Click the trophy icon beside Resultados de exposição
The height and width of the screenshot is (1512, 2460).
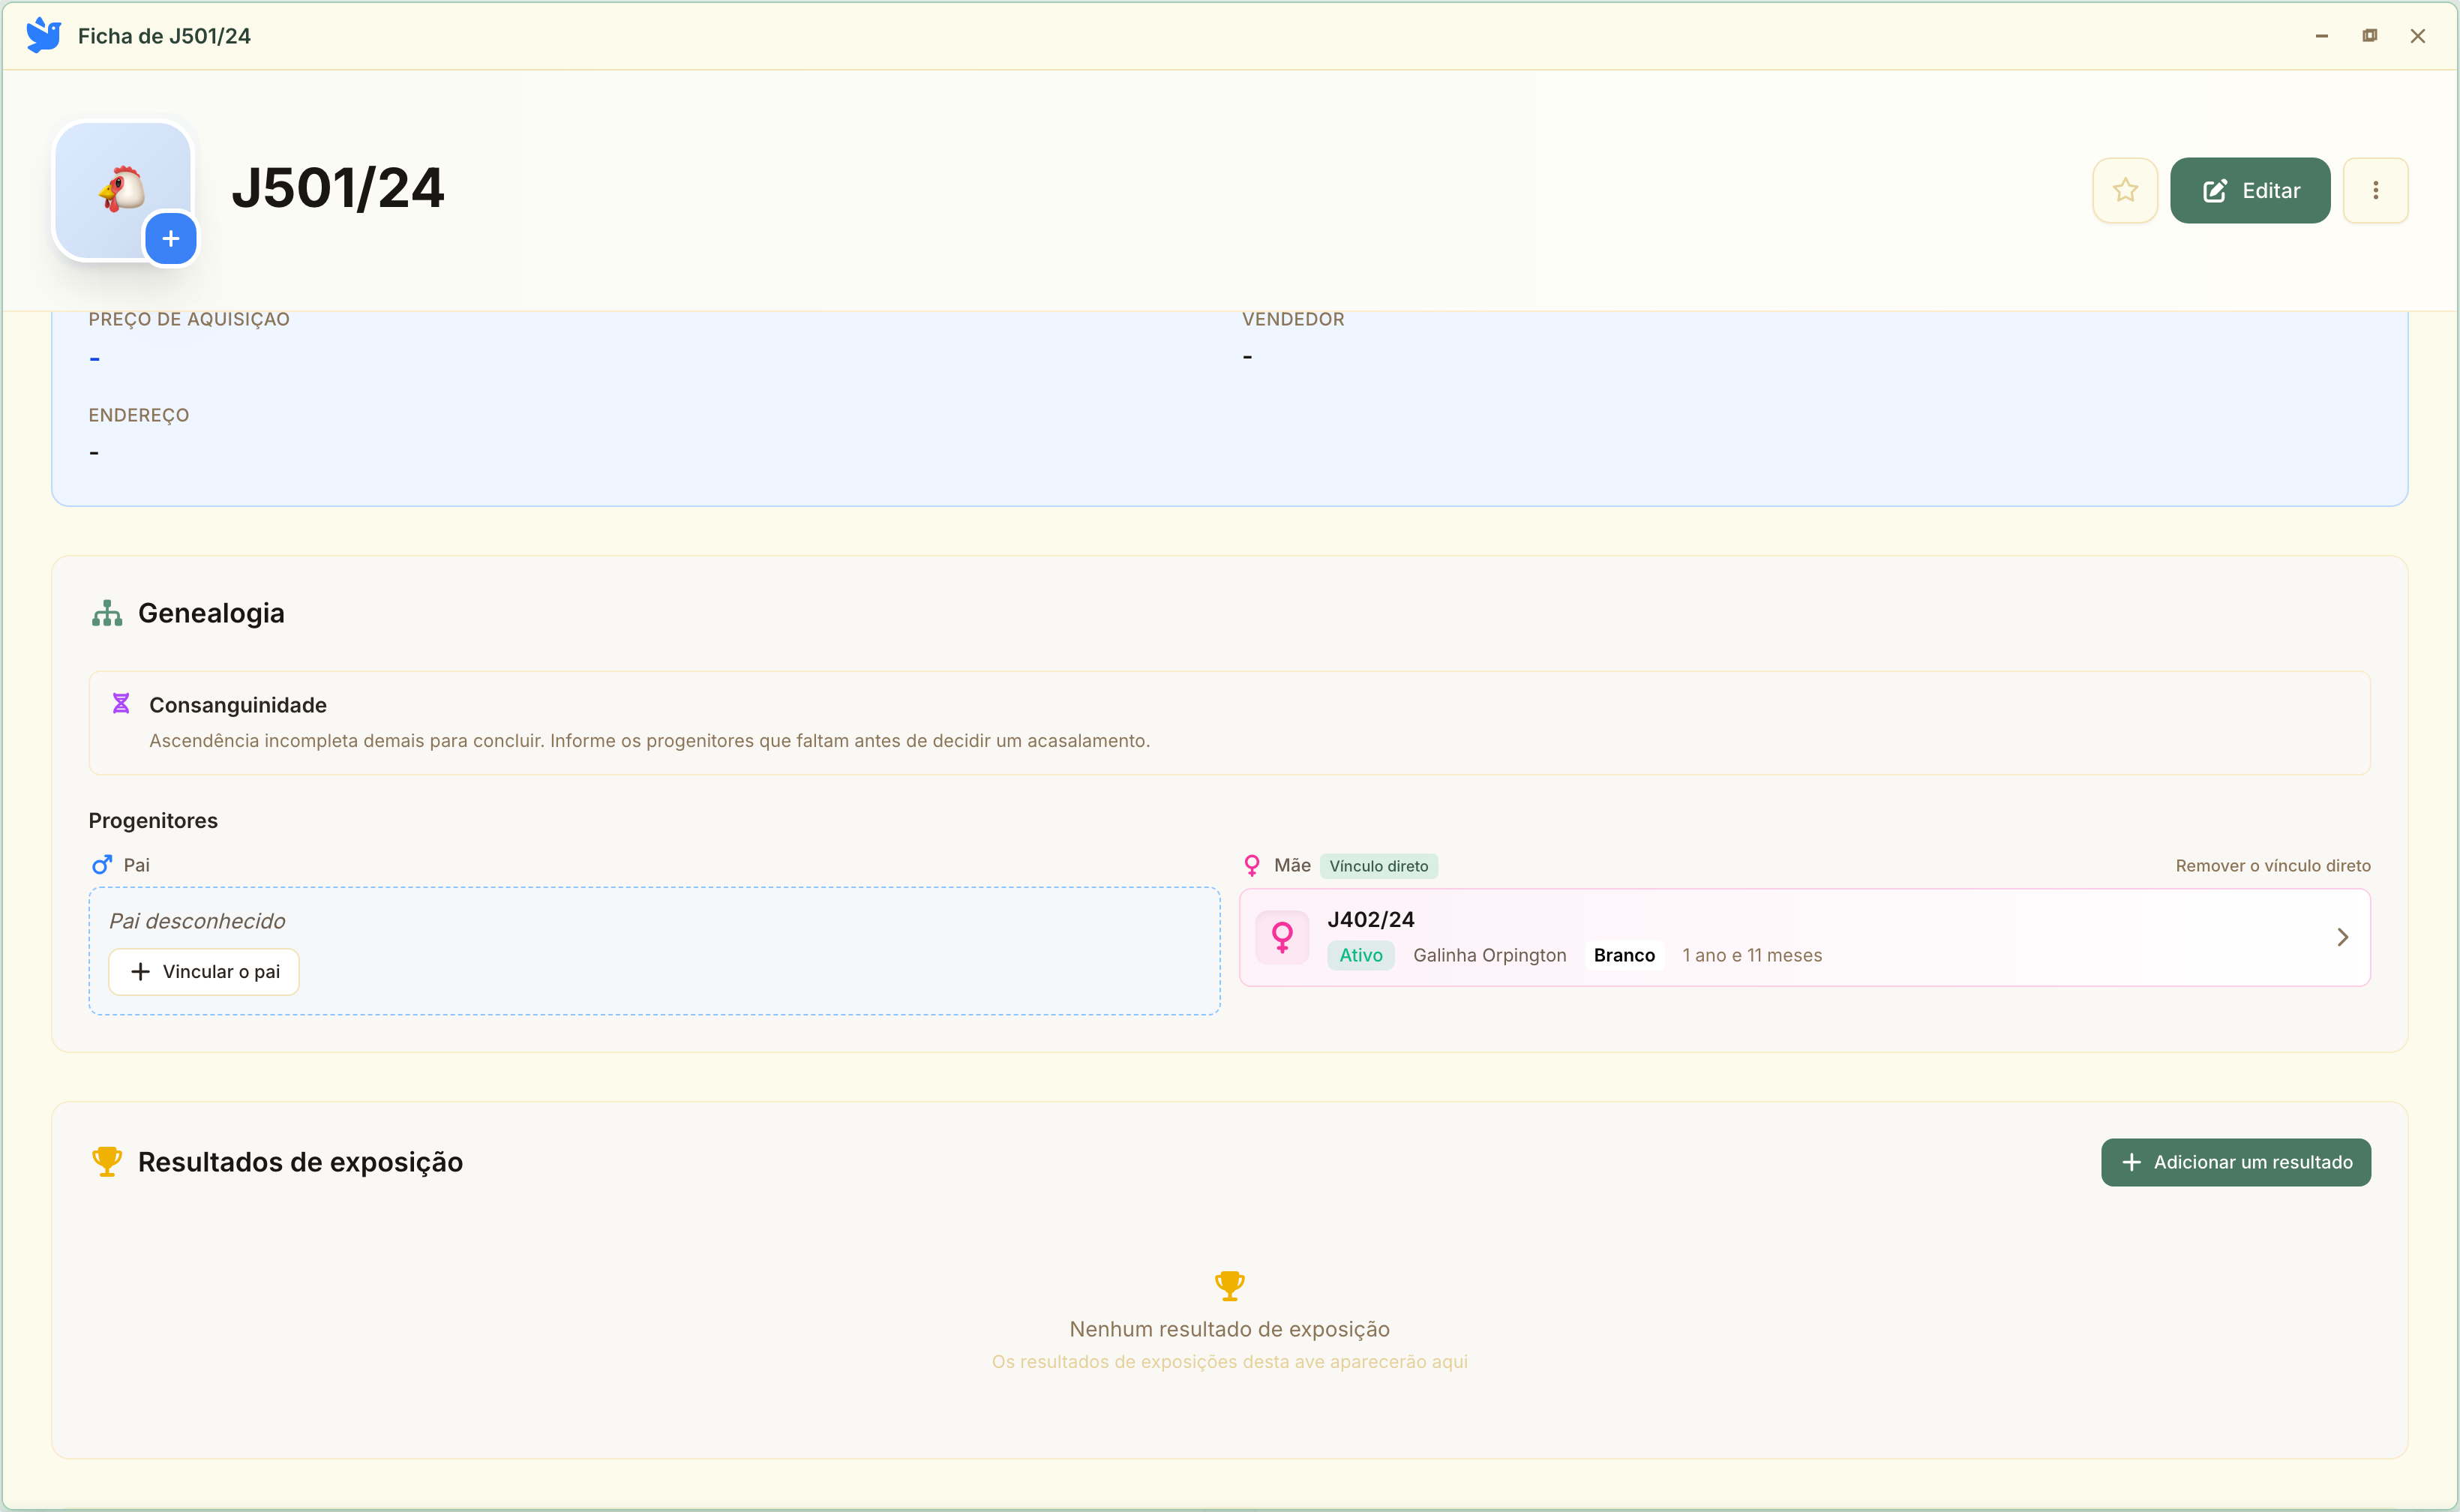107,1161
